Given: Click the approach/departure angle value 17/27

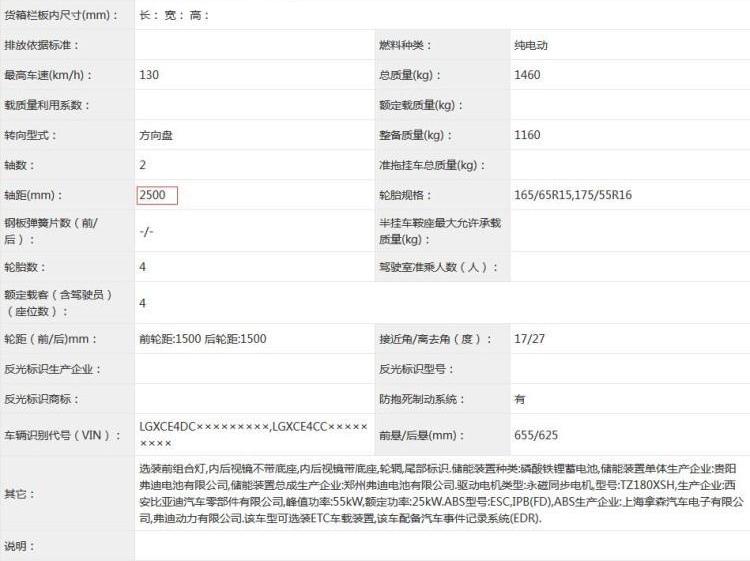Looking at the screenshot, I should (529, 339).
